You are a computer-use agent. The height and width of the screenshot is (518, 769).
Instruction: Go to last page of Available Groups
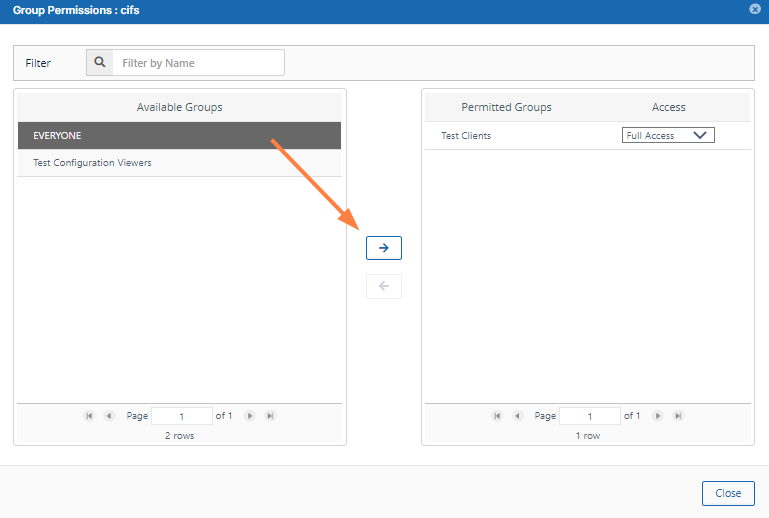pos(270,416)
